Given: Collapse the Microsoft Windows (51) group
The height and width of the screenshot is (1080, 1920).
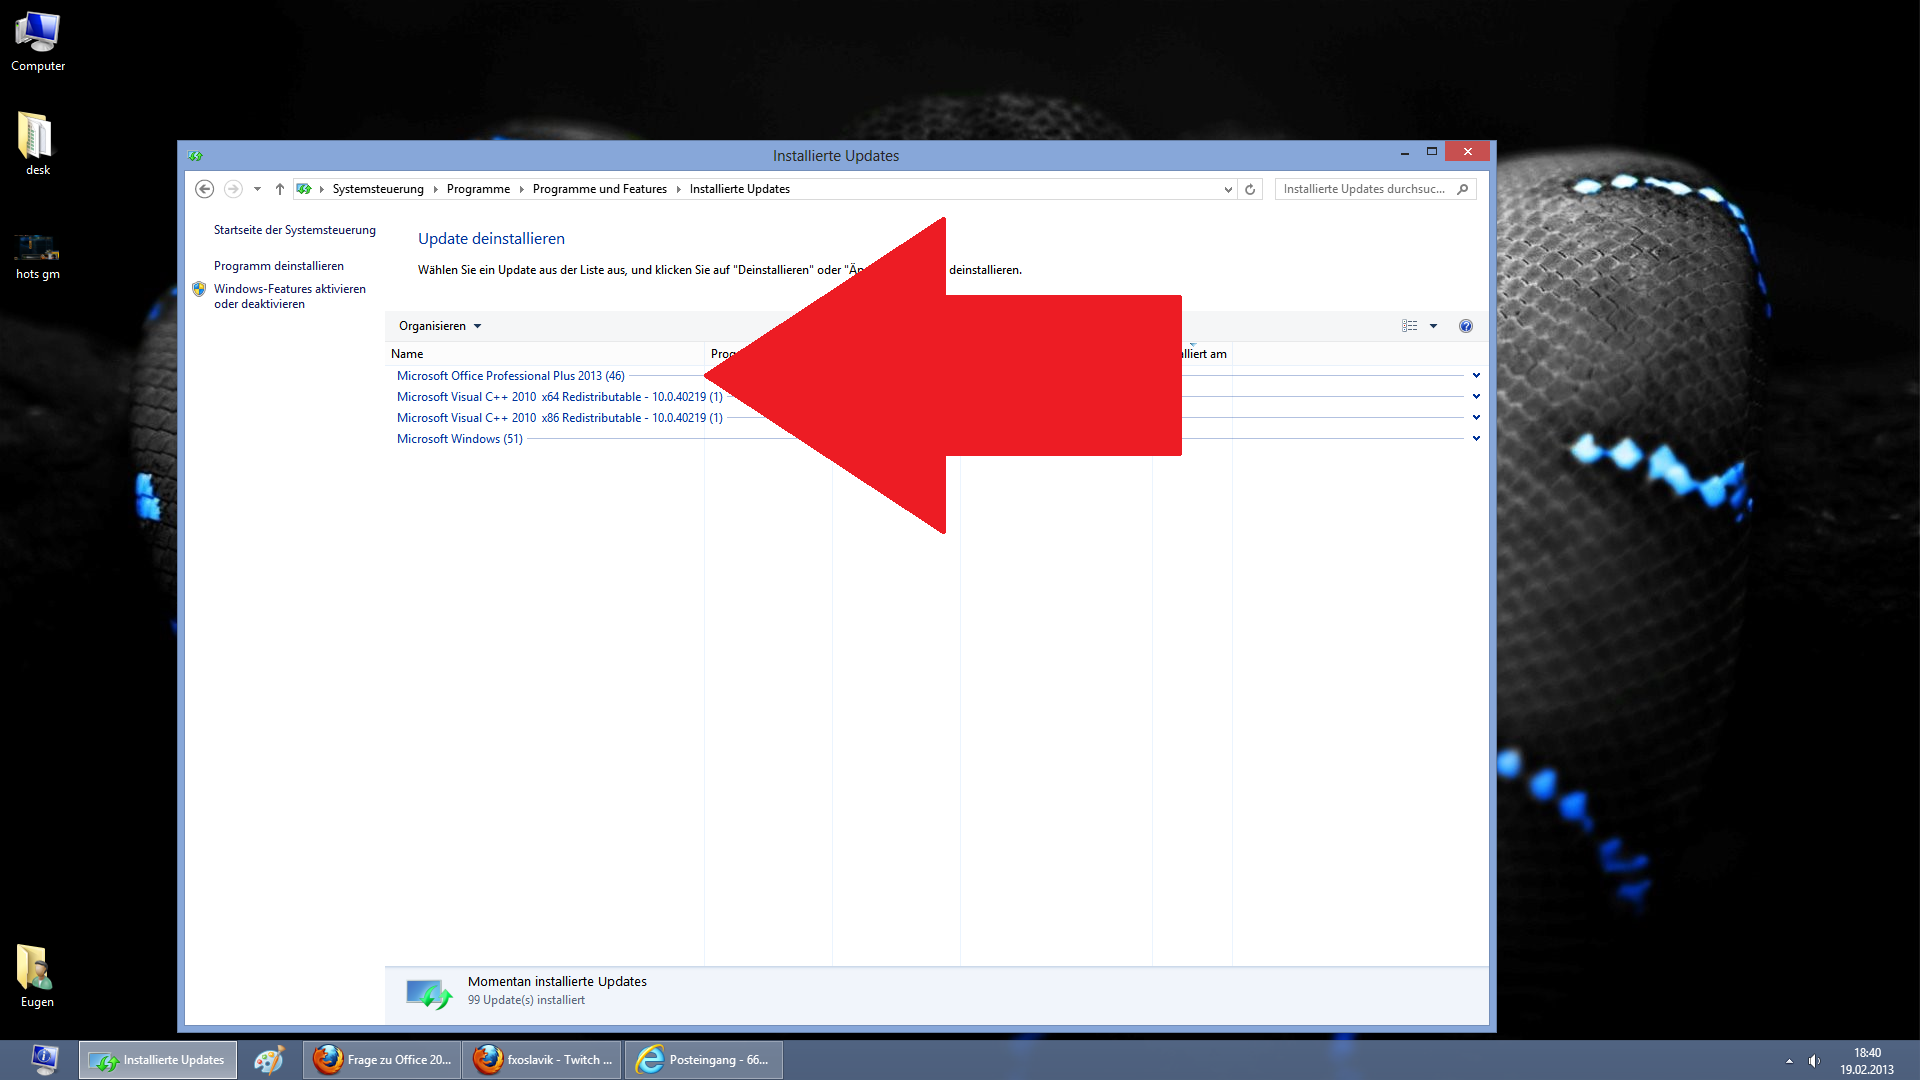Looking at the screenshot, I should (1476, 439).
